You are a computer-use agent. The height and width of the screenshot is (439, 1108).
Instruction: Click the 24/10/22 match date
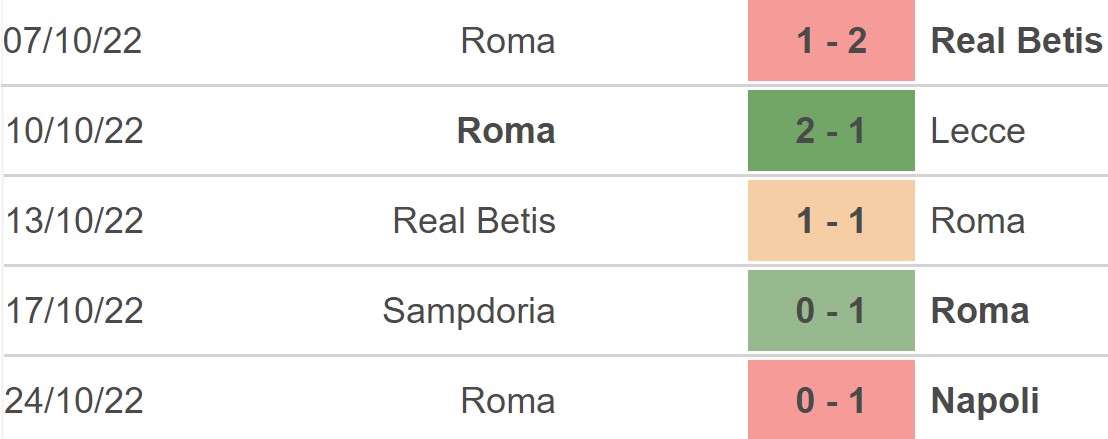[73, 401]
